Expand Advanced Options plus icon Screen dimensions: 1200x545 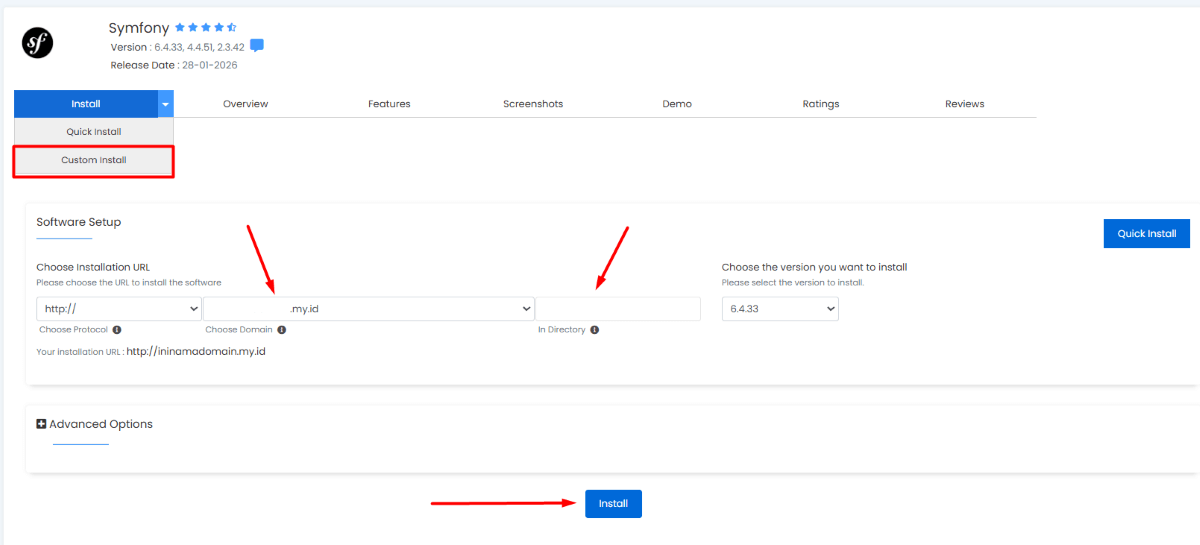[x=41, y=424]
